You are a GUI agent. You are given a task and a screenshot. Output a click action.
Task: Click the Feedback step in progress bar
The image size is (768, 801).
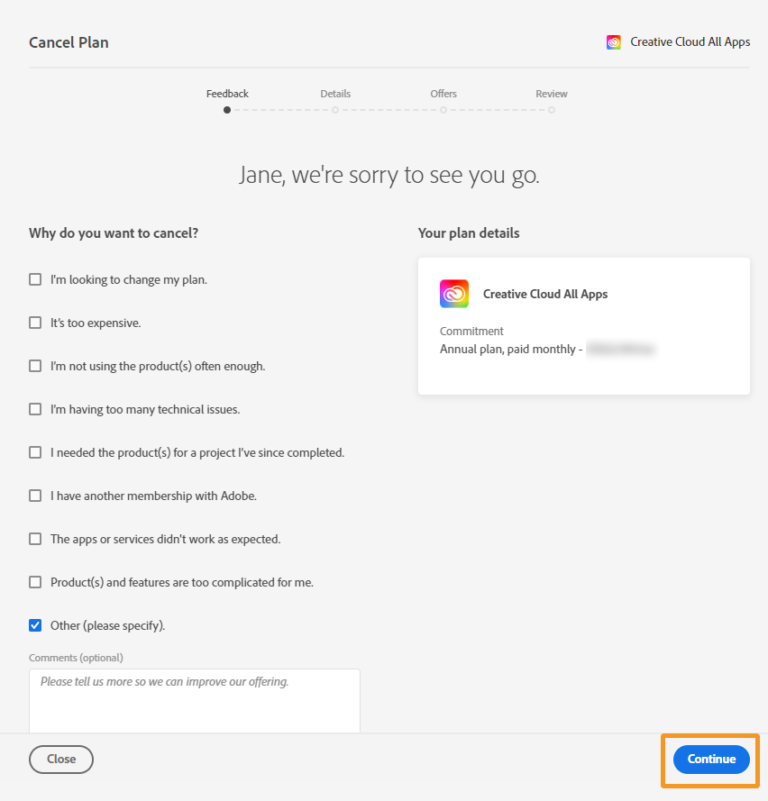227,93
